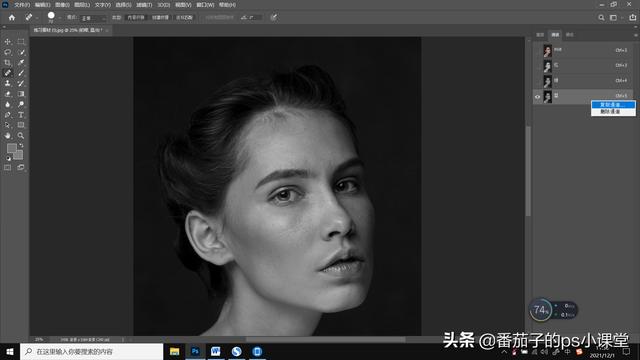This screenshot has height=360, width=640.
Task: Toggle visibility eye of the Blue channel
Action: pos(537,97)
